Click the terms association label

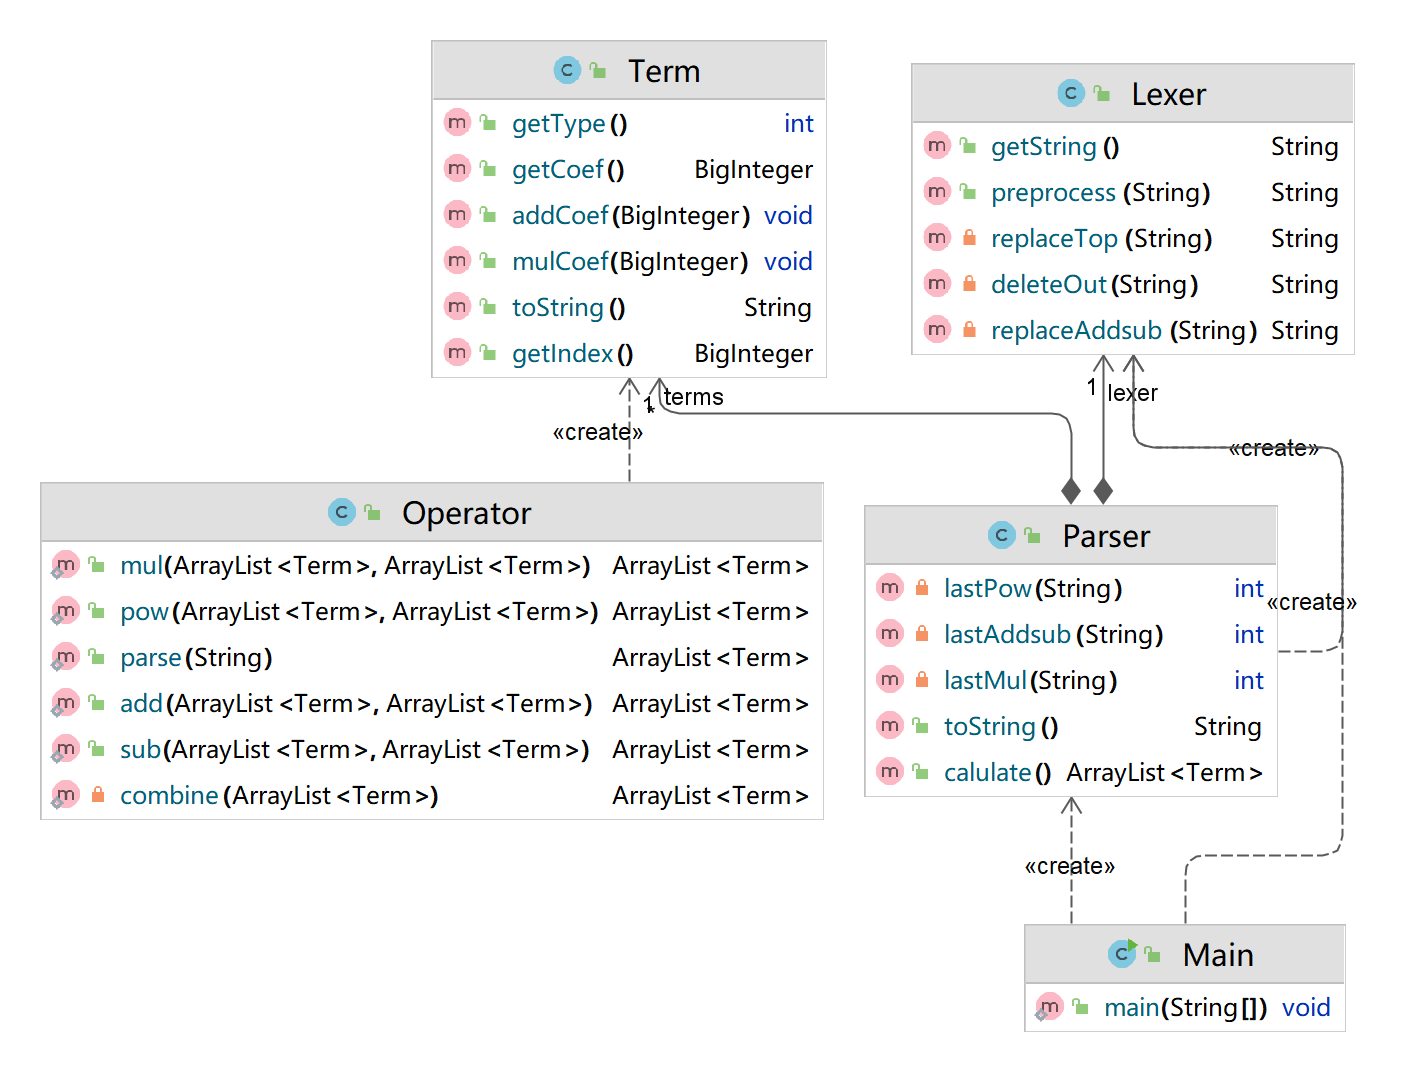point(694,397)
